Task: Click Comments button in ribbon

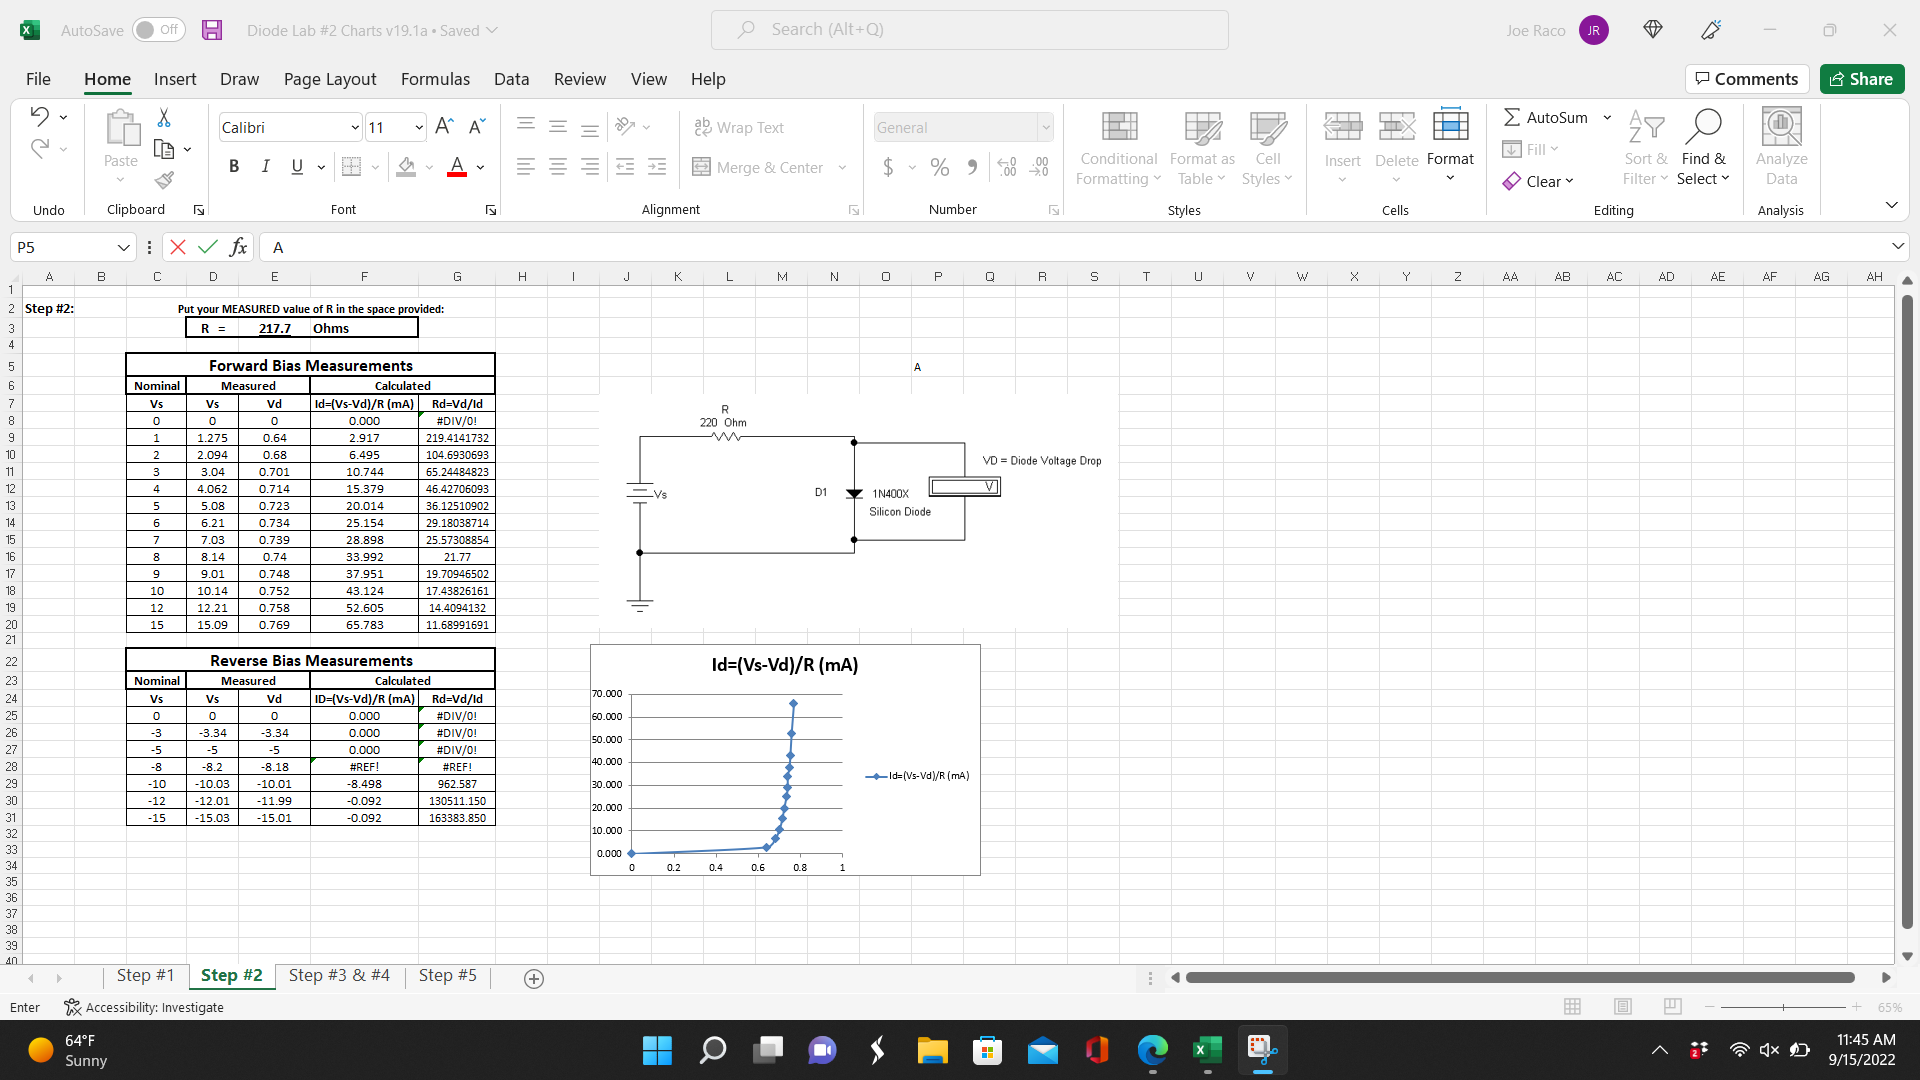Action: click(x=1747, y=79)
